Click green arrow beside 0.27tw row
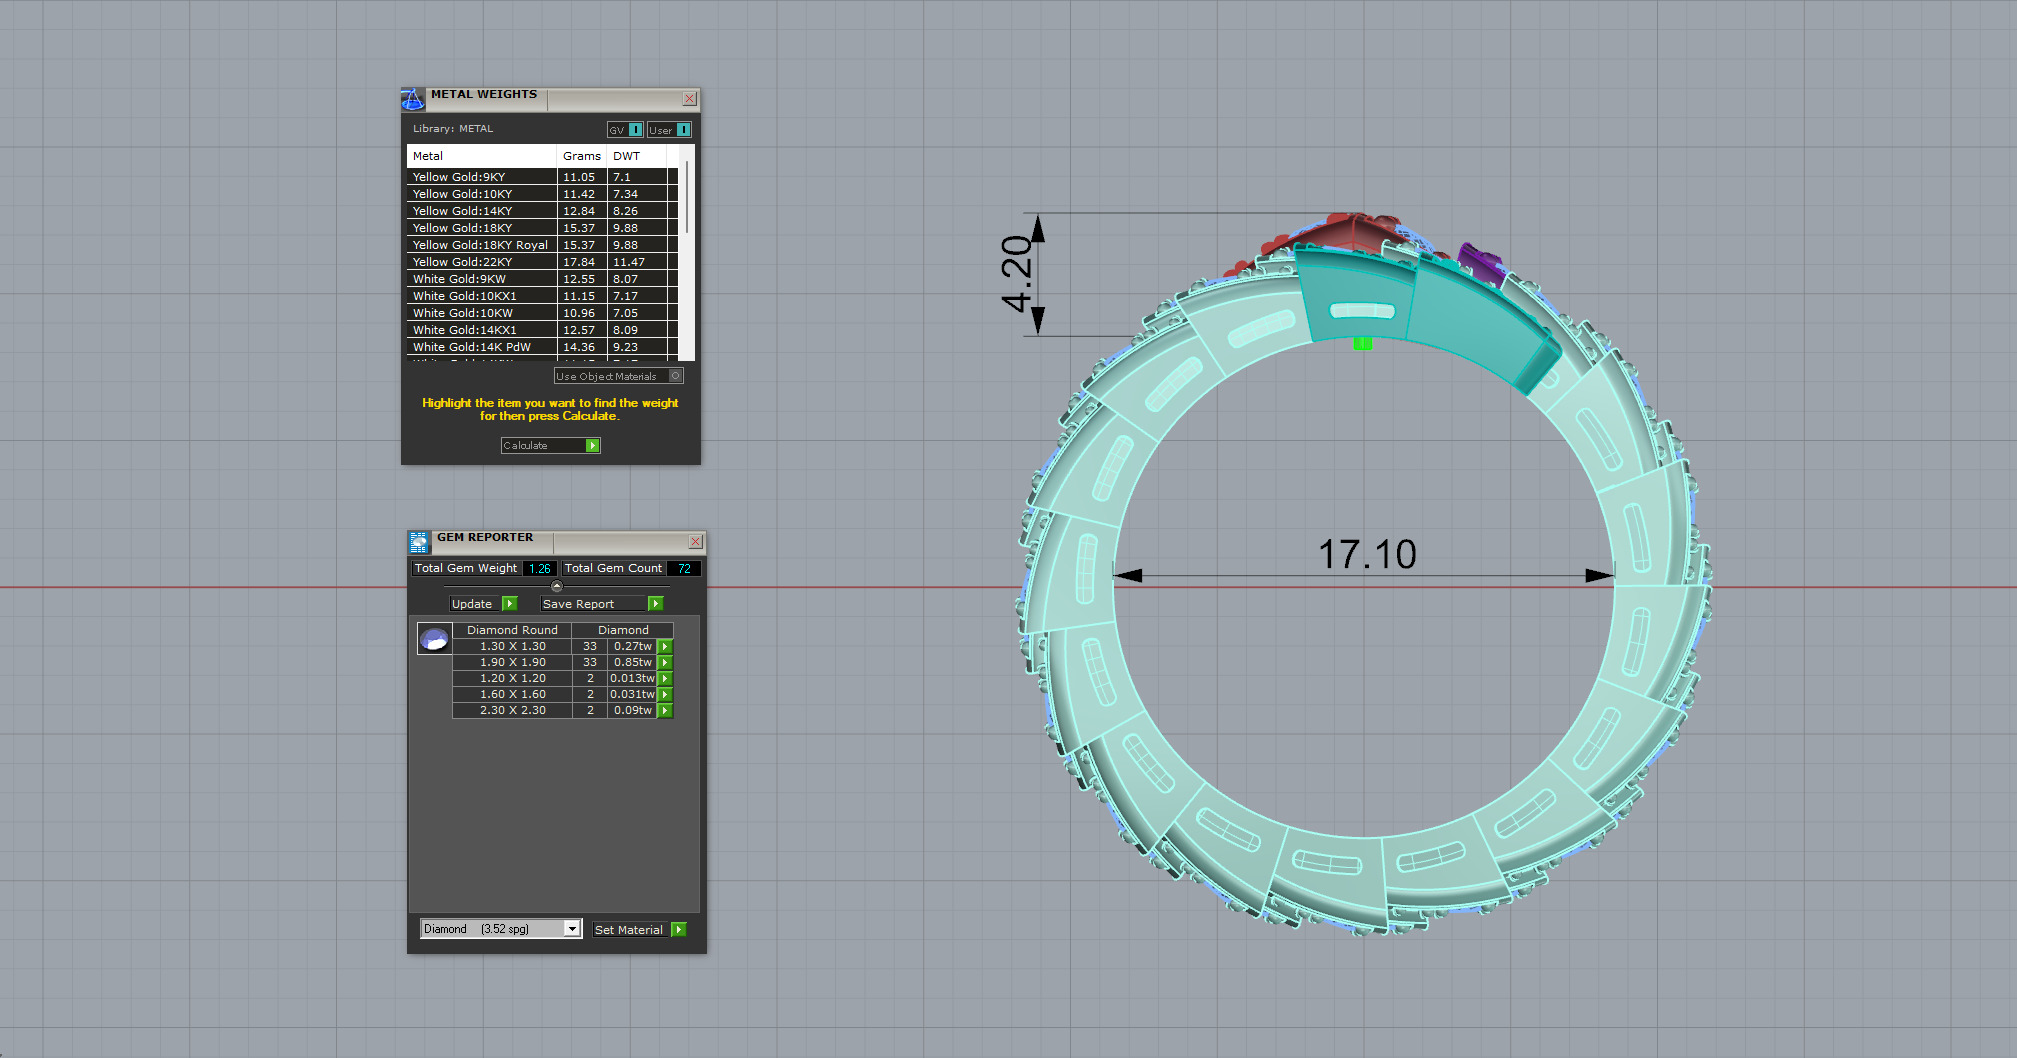 pyautogui.click(x=665, y=647)
